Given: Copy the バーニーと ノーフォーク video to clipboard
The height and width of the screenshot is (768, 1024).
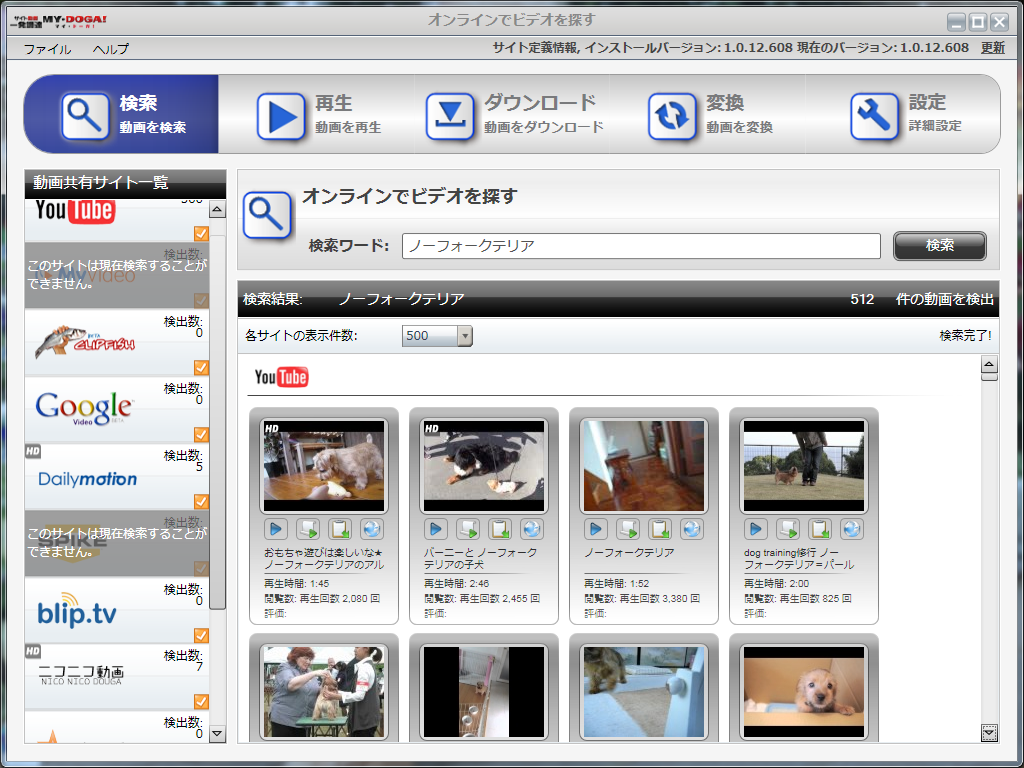Looking at the screenshot, I should coord(500,528).
